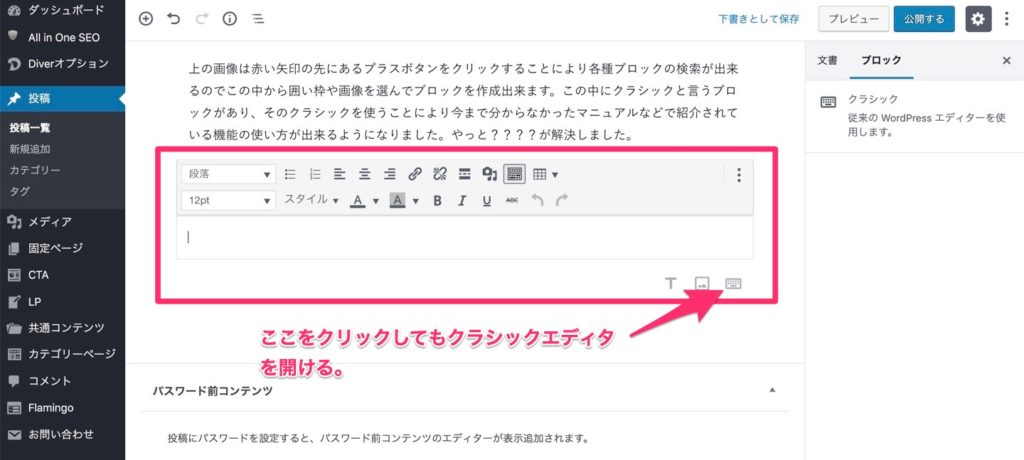Switch to the 文書 tab
The image size is (1024, 460).
[827, 60]
